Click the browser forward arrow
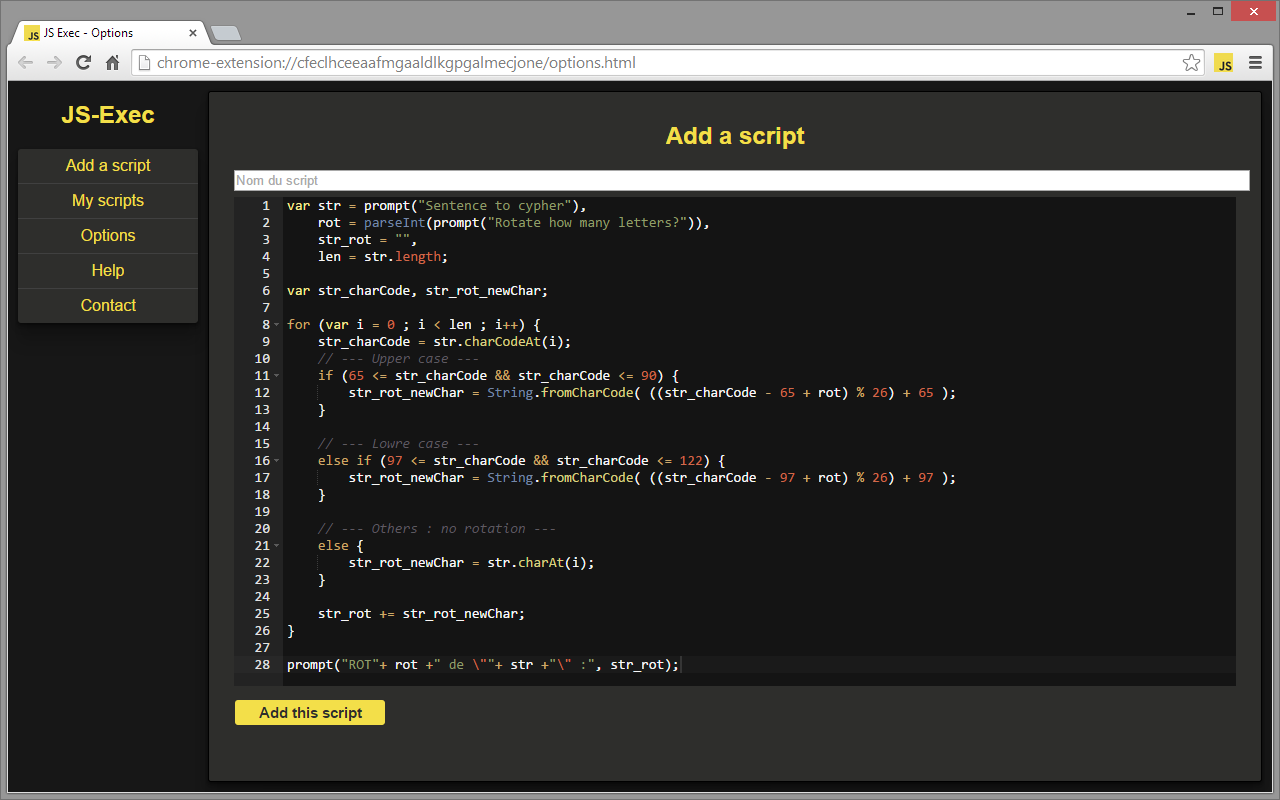1280x800 pixels. [55, 63]
